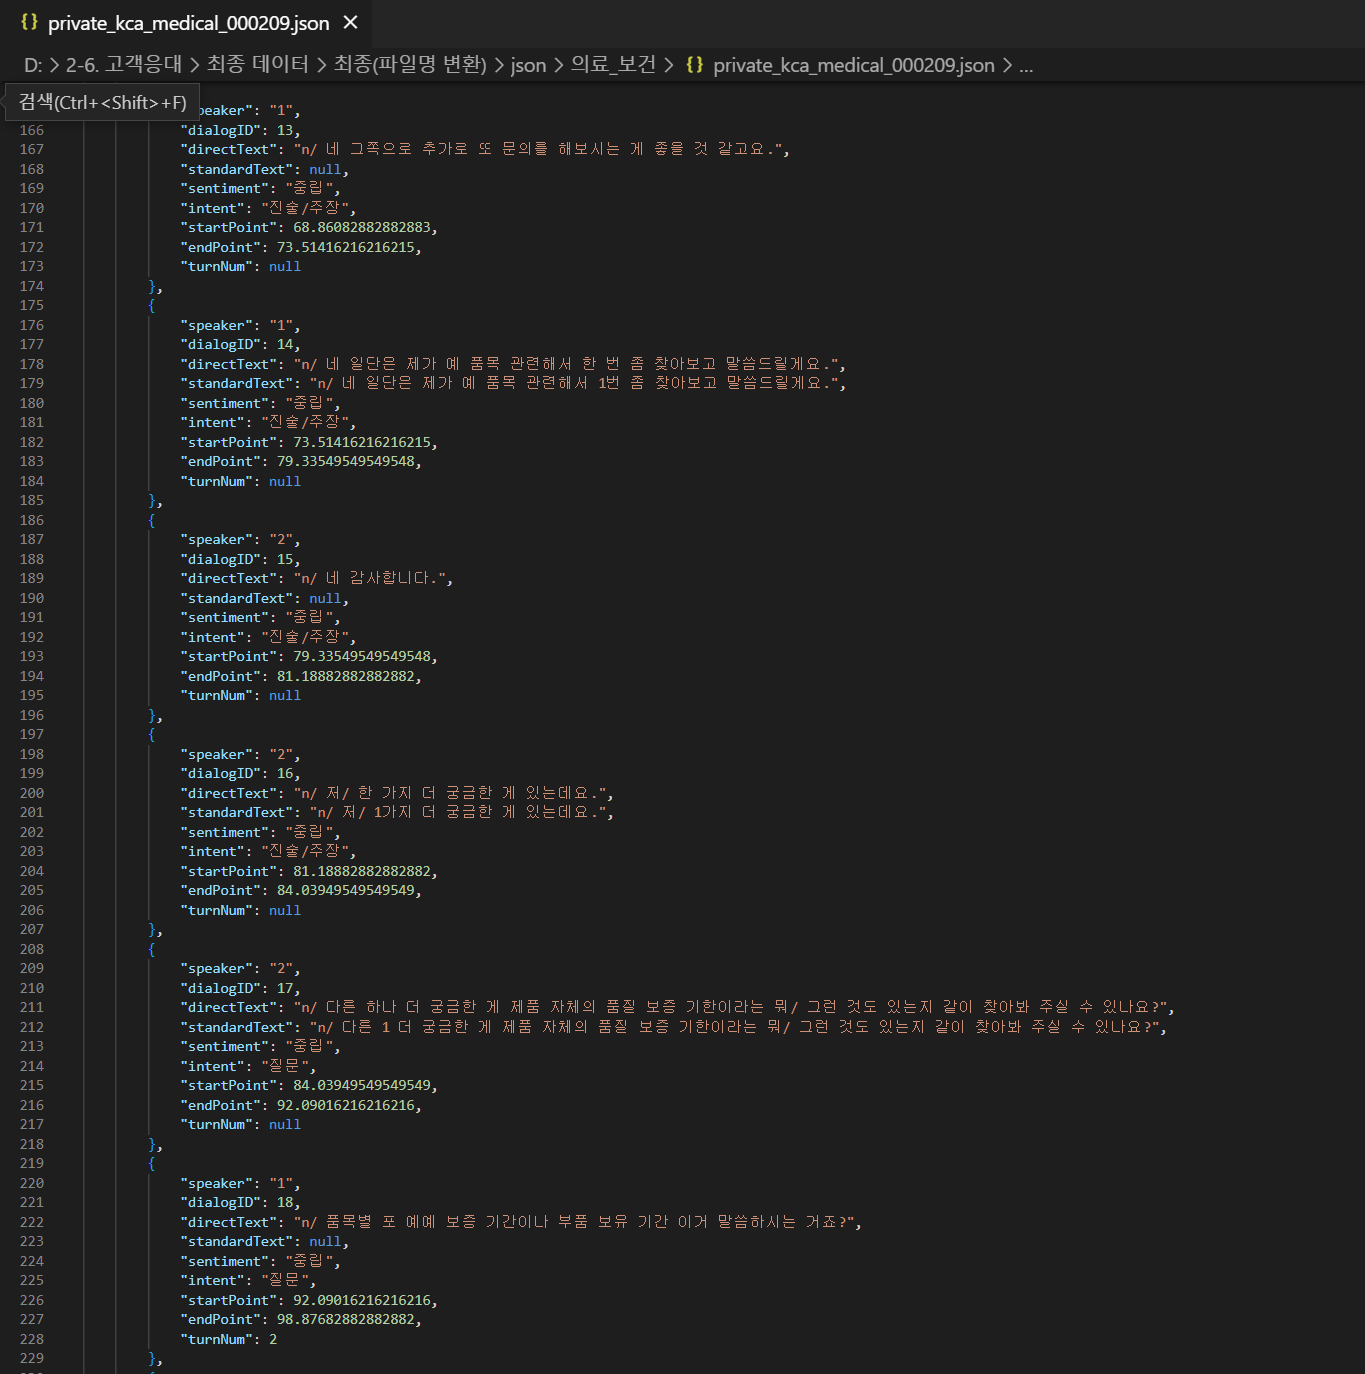Open the file name breadcrumb segment
Image resolution: width=1365 pixels, height=1374 pixels.
coord(853,65)
